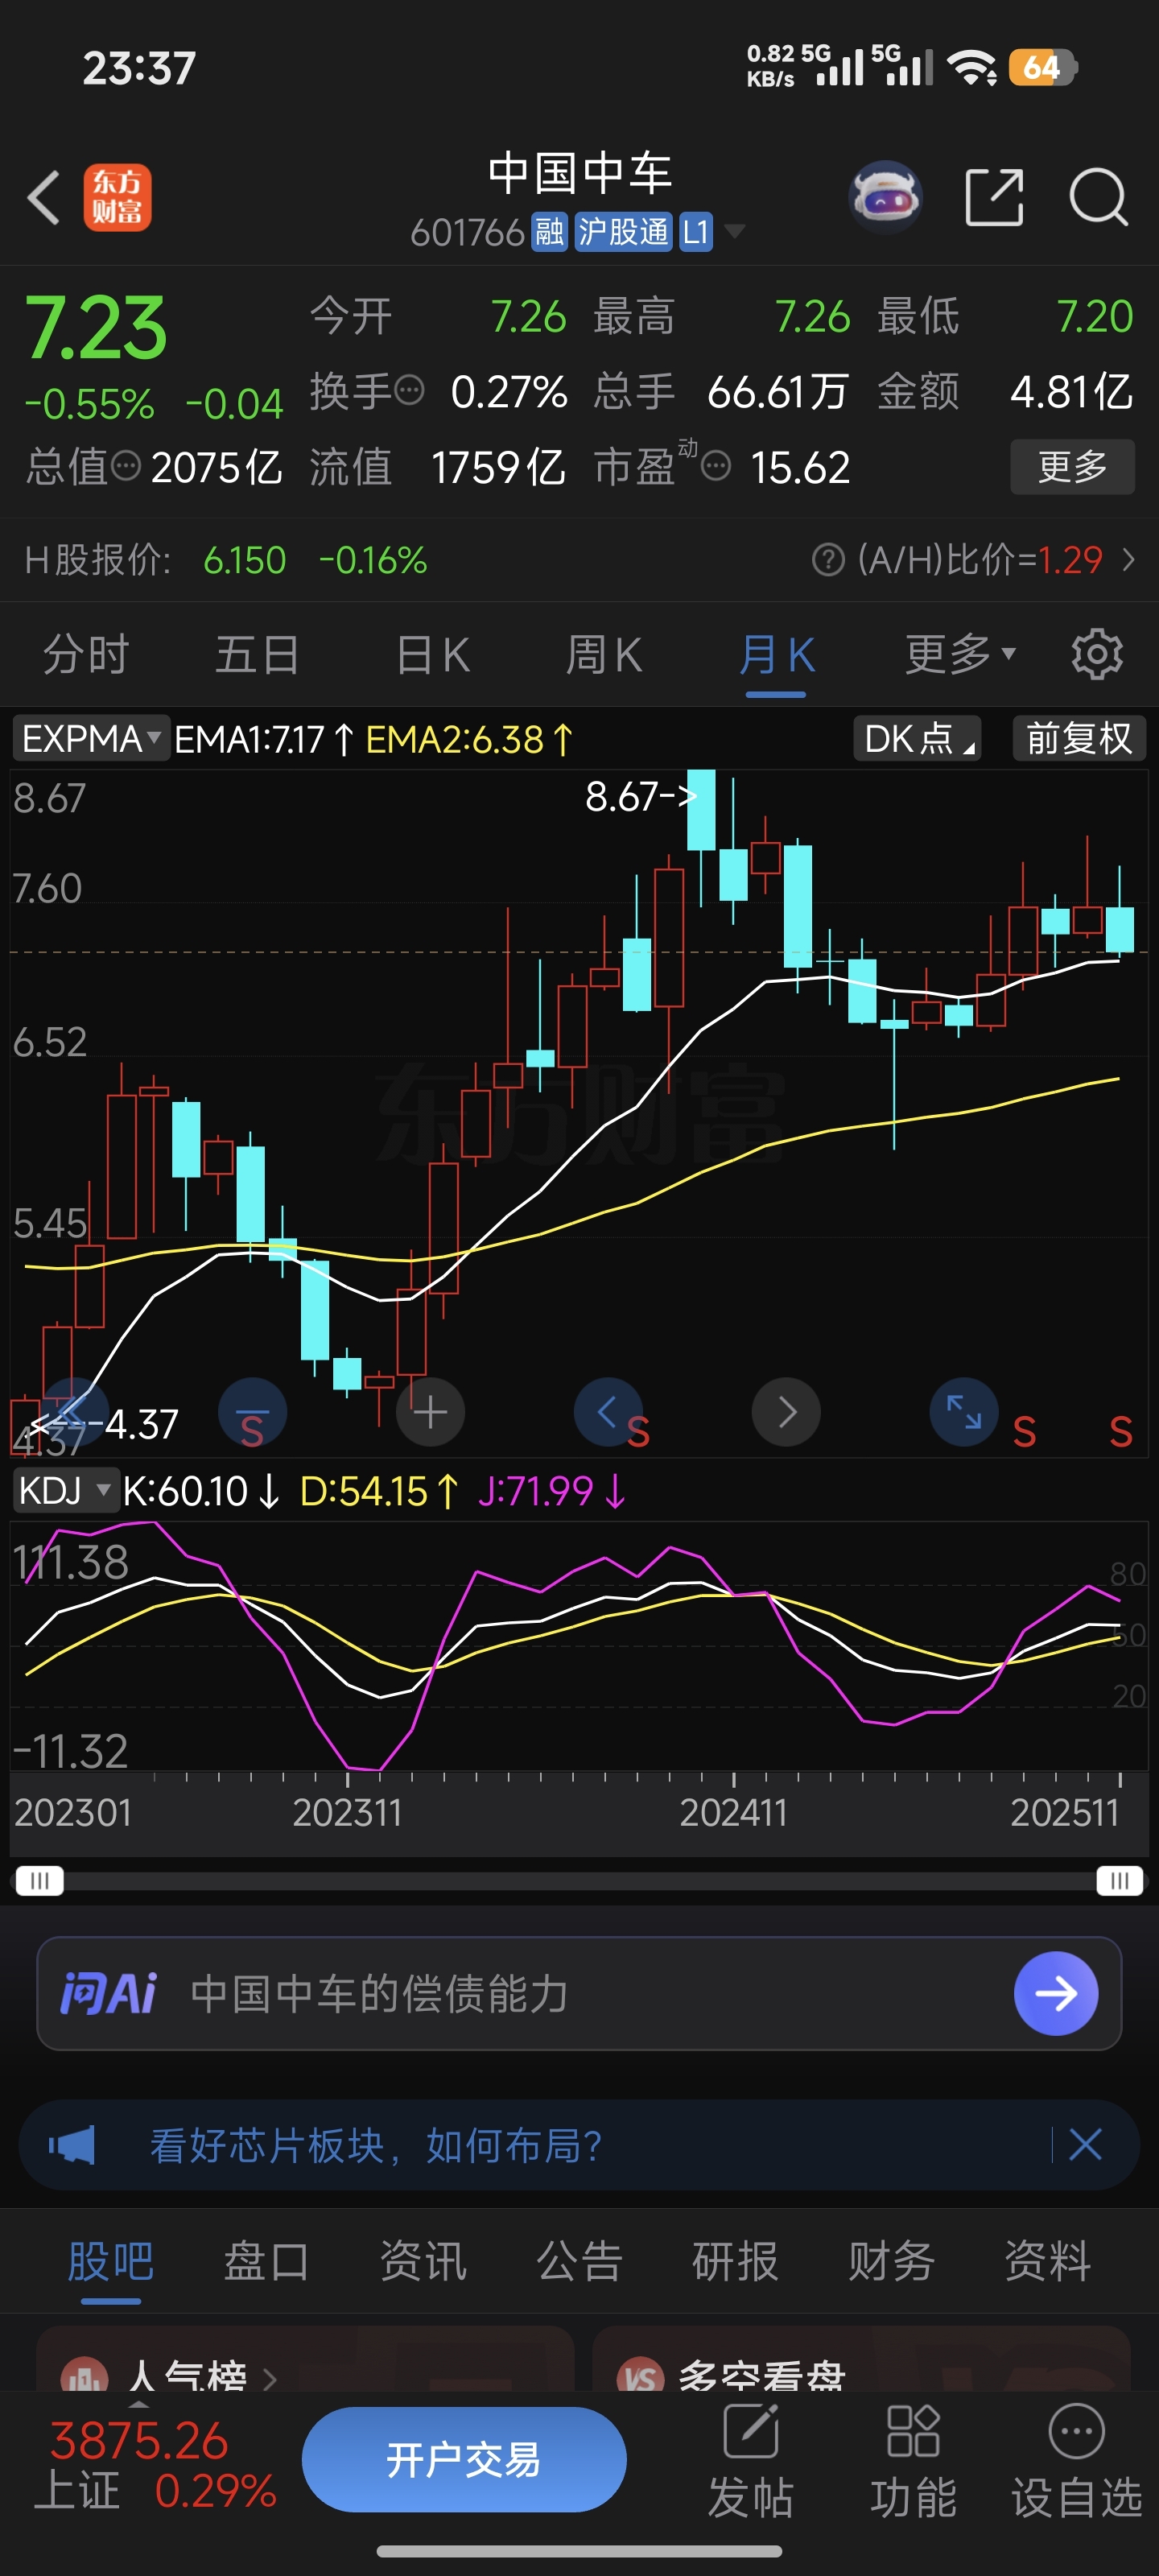Image resolution: width=1159 pixels, height=2576 pixels.
Task: Expand the stock title dropdown arrow
Action: tap(734, 232)
